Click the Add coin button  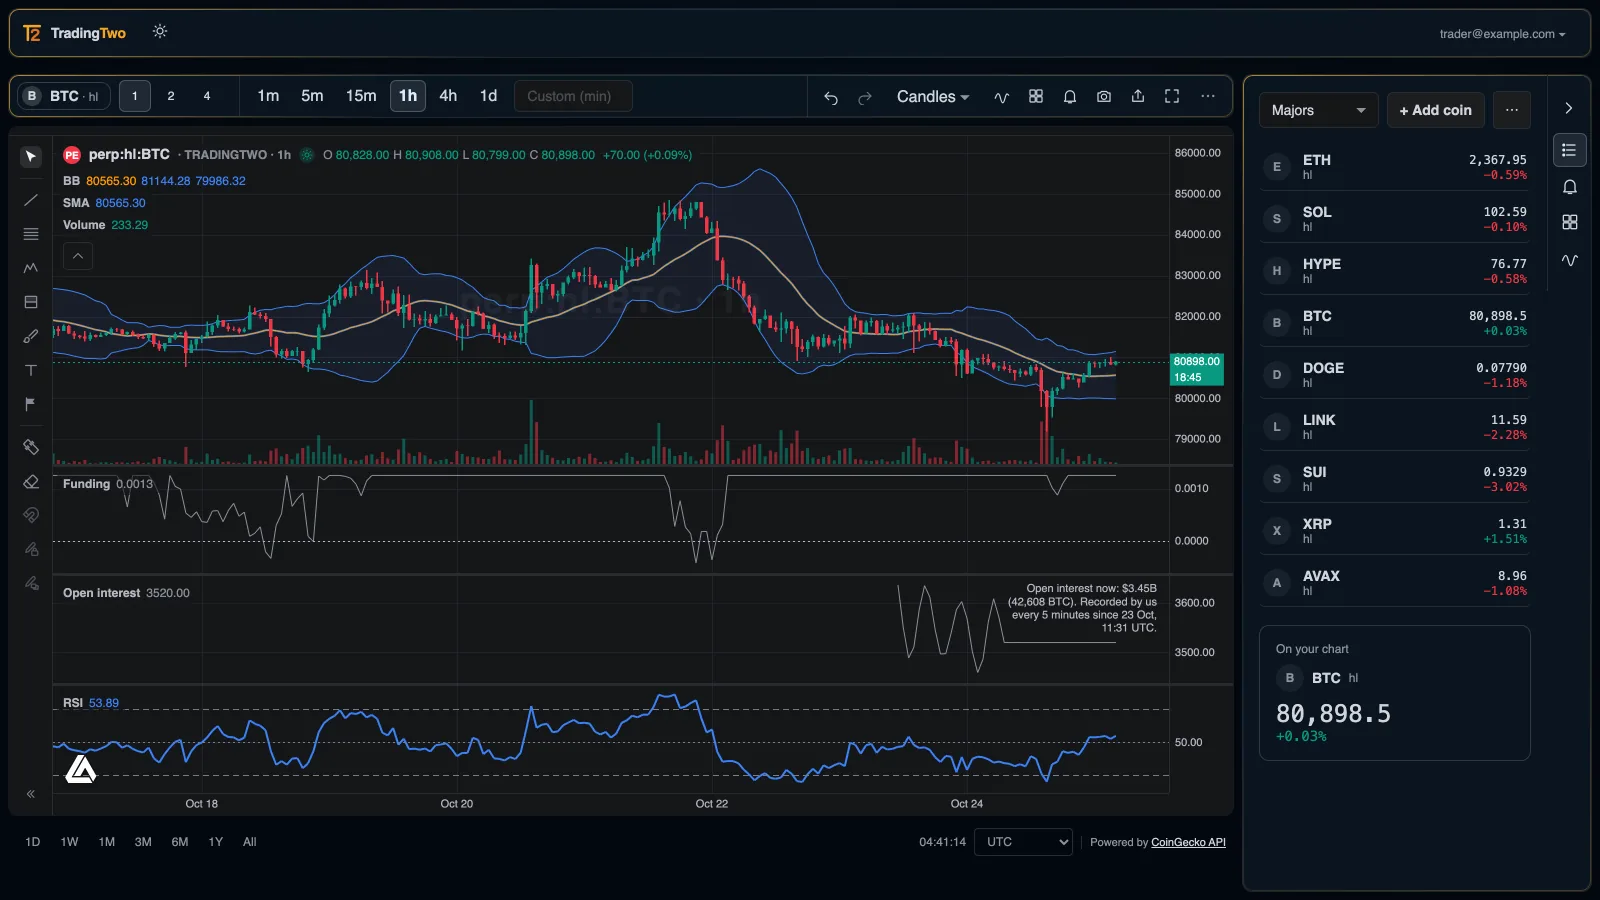click(1435, 110)
